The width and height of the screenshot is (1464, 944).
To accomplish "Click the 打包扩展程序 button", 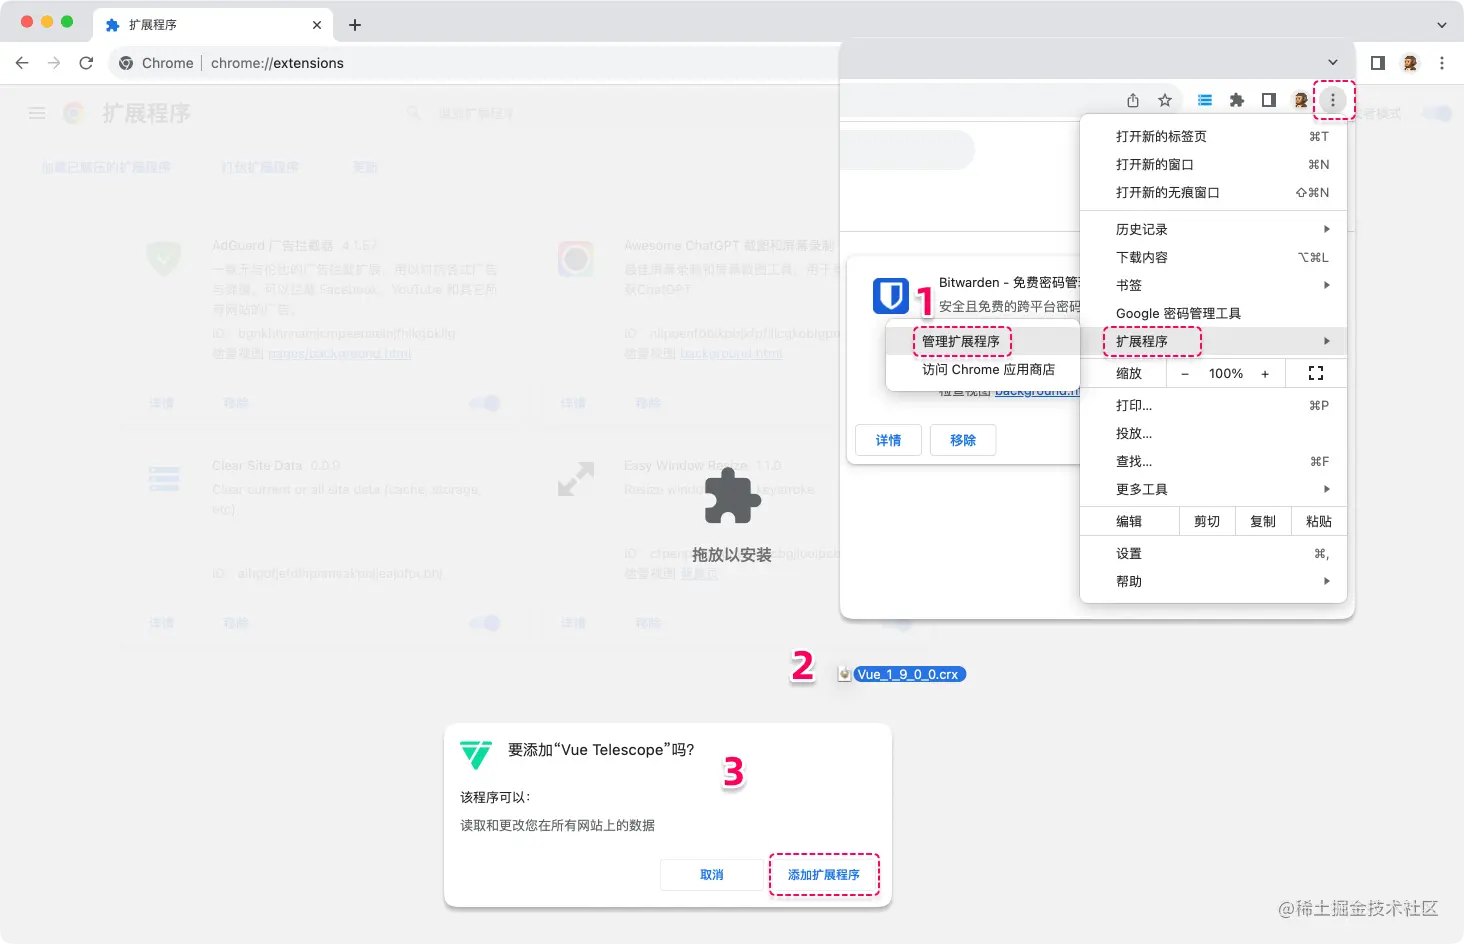I will click(260, 167).
